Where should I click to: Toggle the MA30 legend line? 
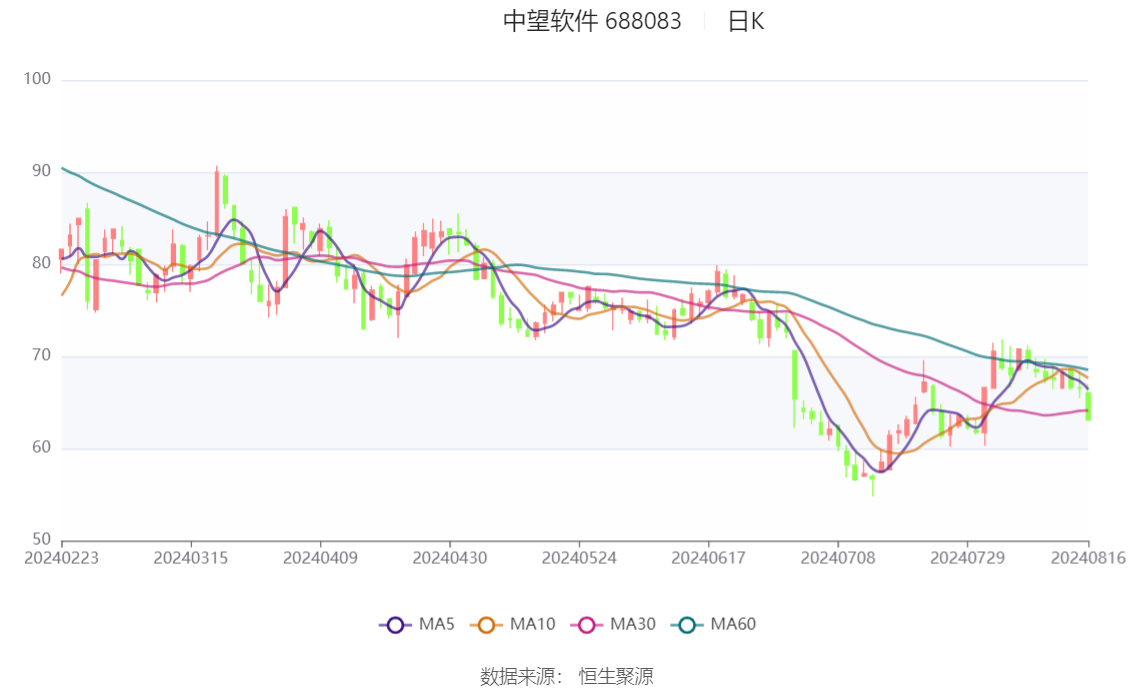point(613,624)
